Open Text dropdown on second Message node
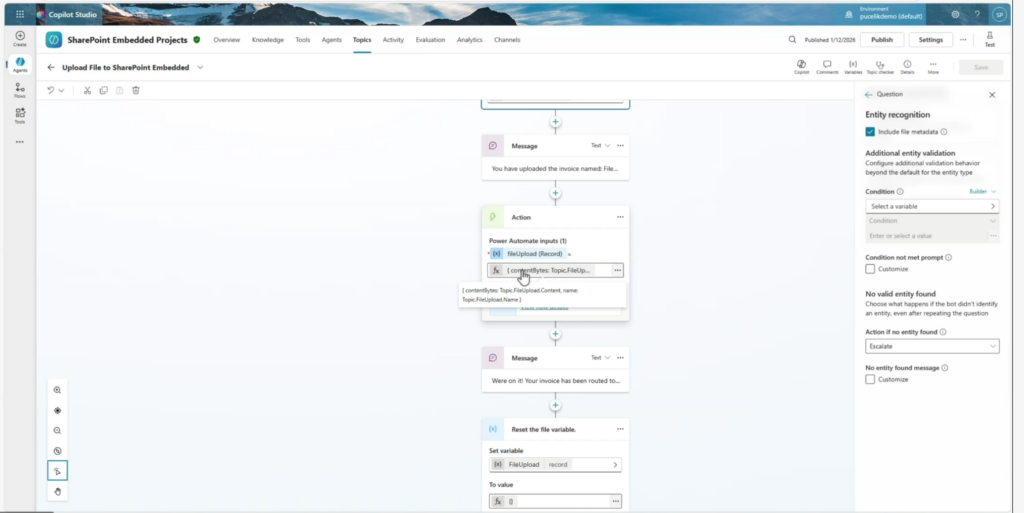 click(601, 358)
